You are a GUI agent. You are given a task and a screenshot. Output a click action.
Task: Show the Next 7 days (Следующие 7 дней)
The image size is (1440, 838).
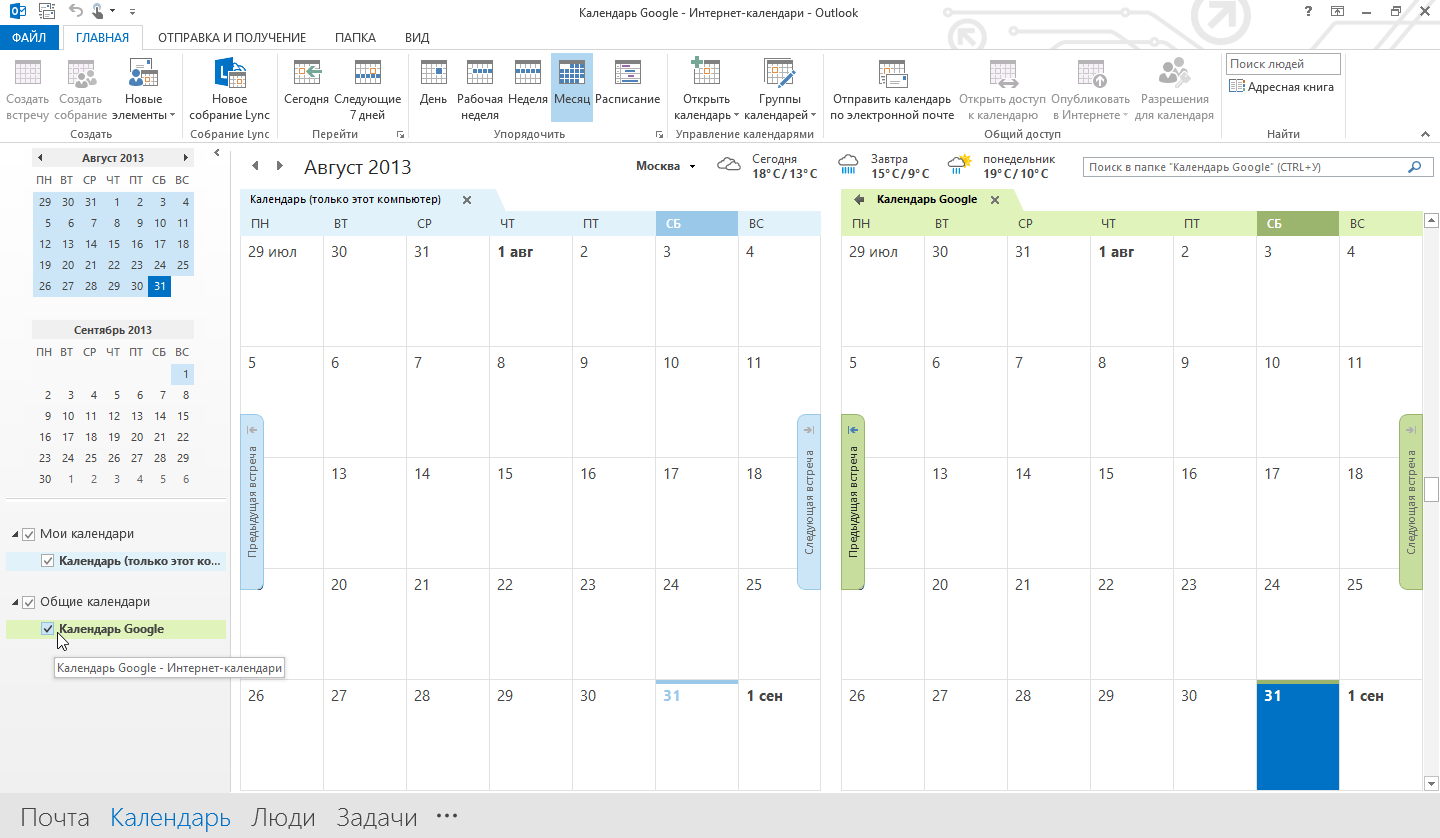coord(367,89)
